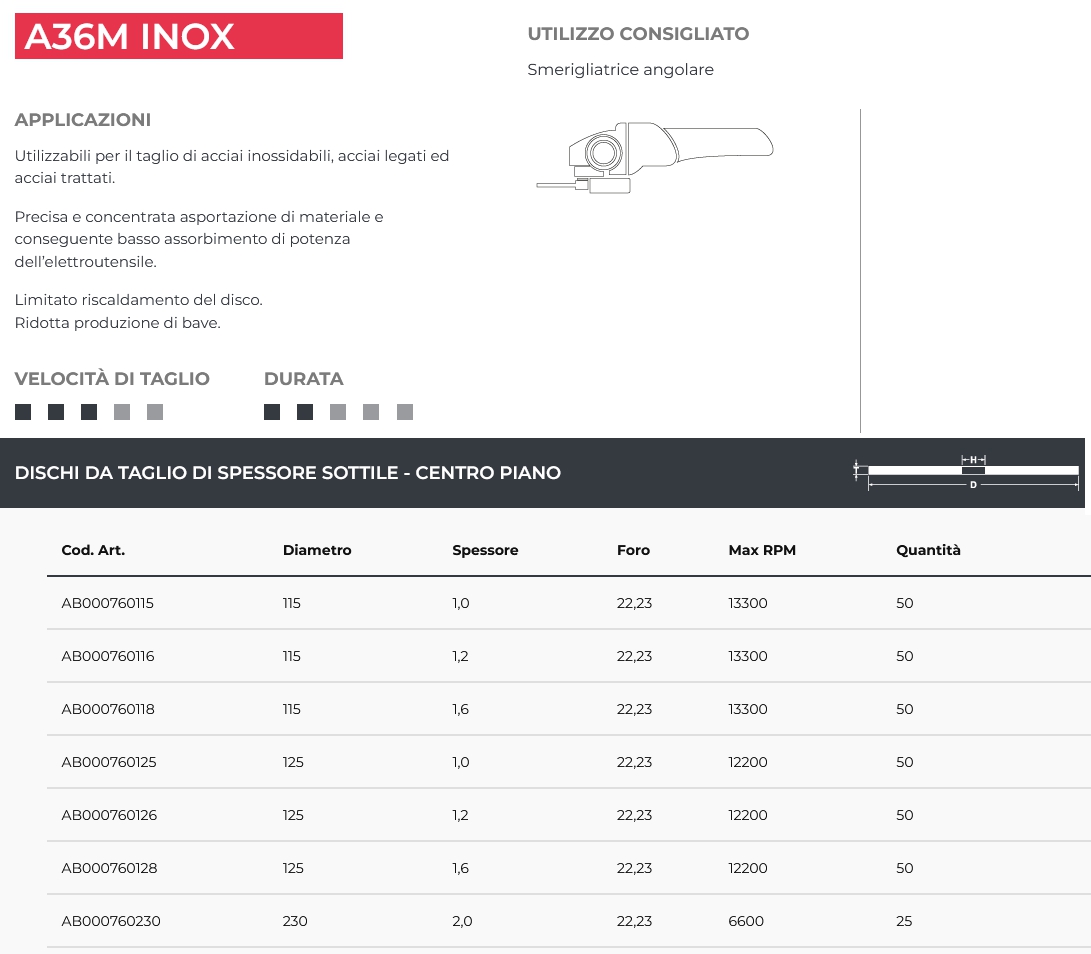The height and width of the screenshot is (954, 1091).
Task: Click thickness 1,6 in row AB000760118
Action: [x=461, y=709]
